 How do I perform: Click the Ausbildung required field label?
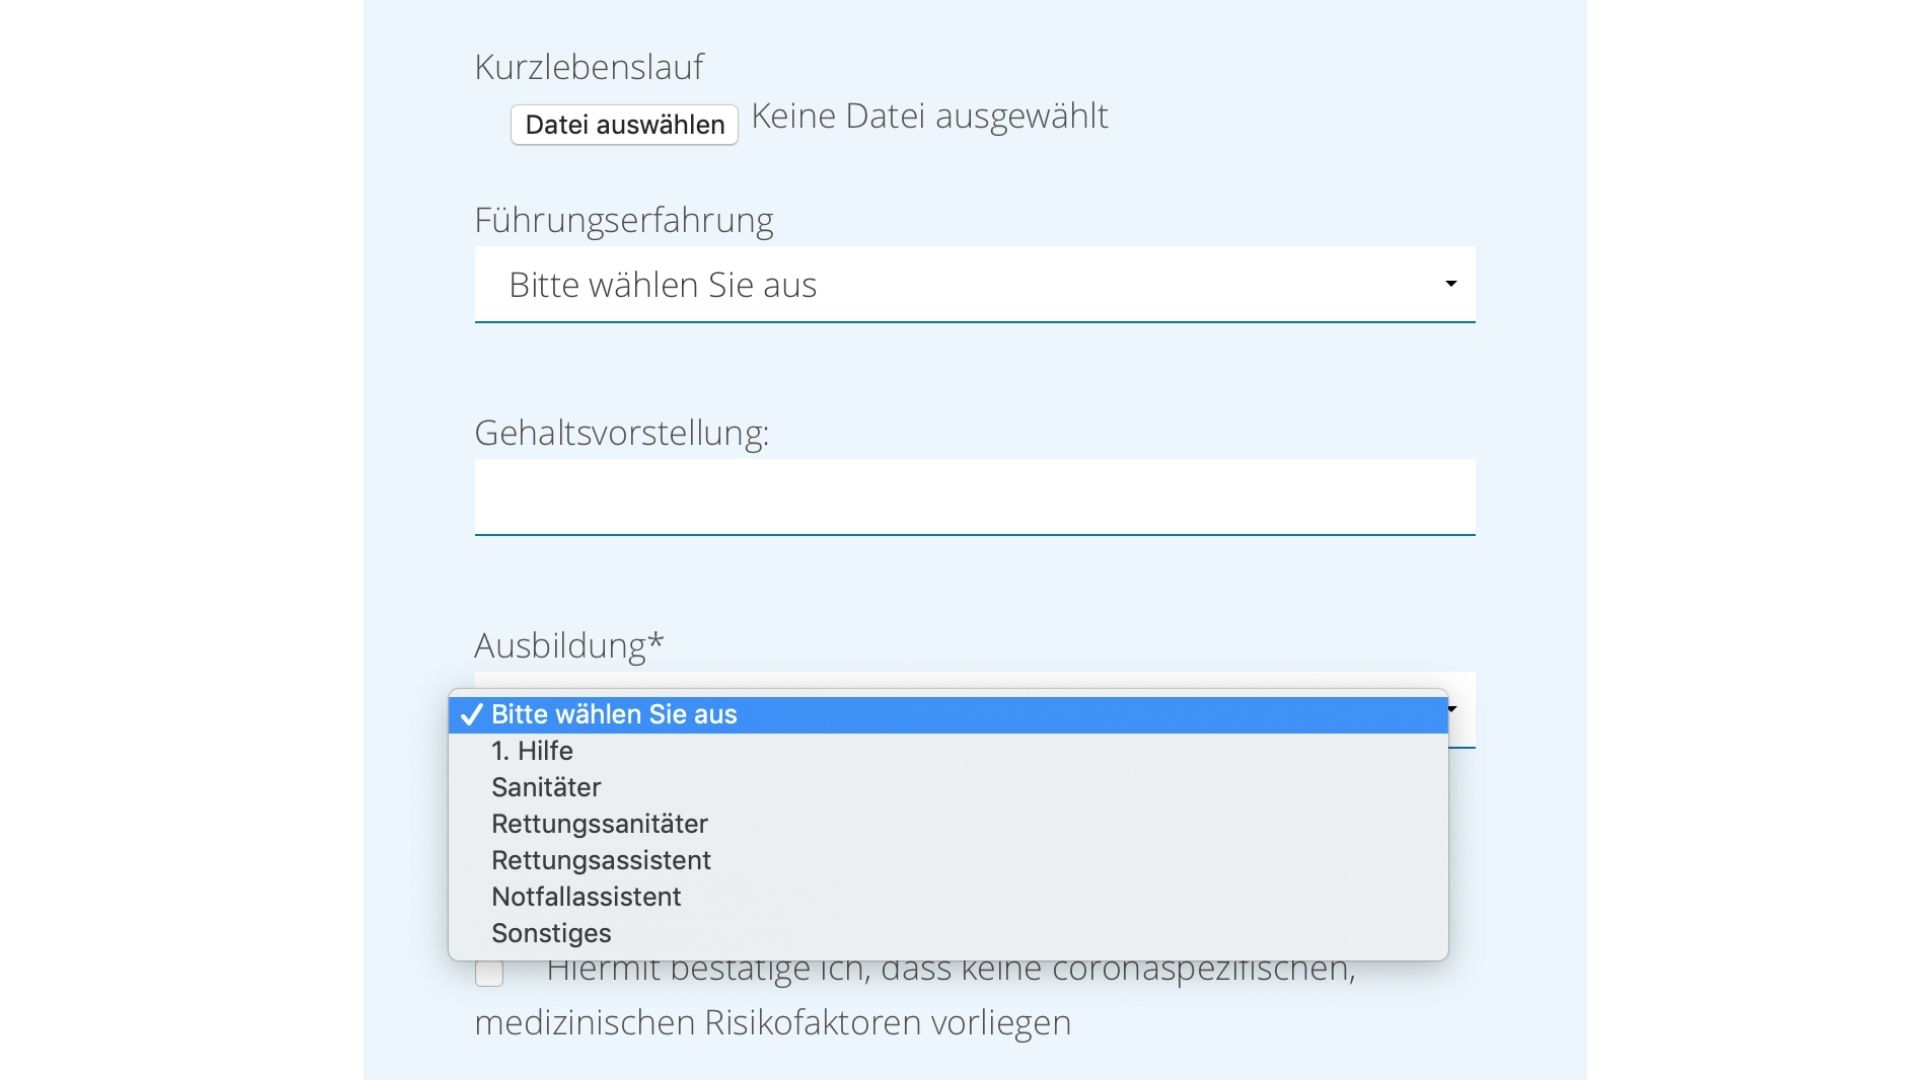pyautogui.click(x=569, y=646)
